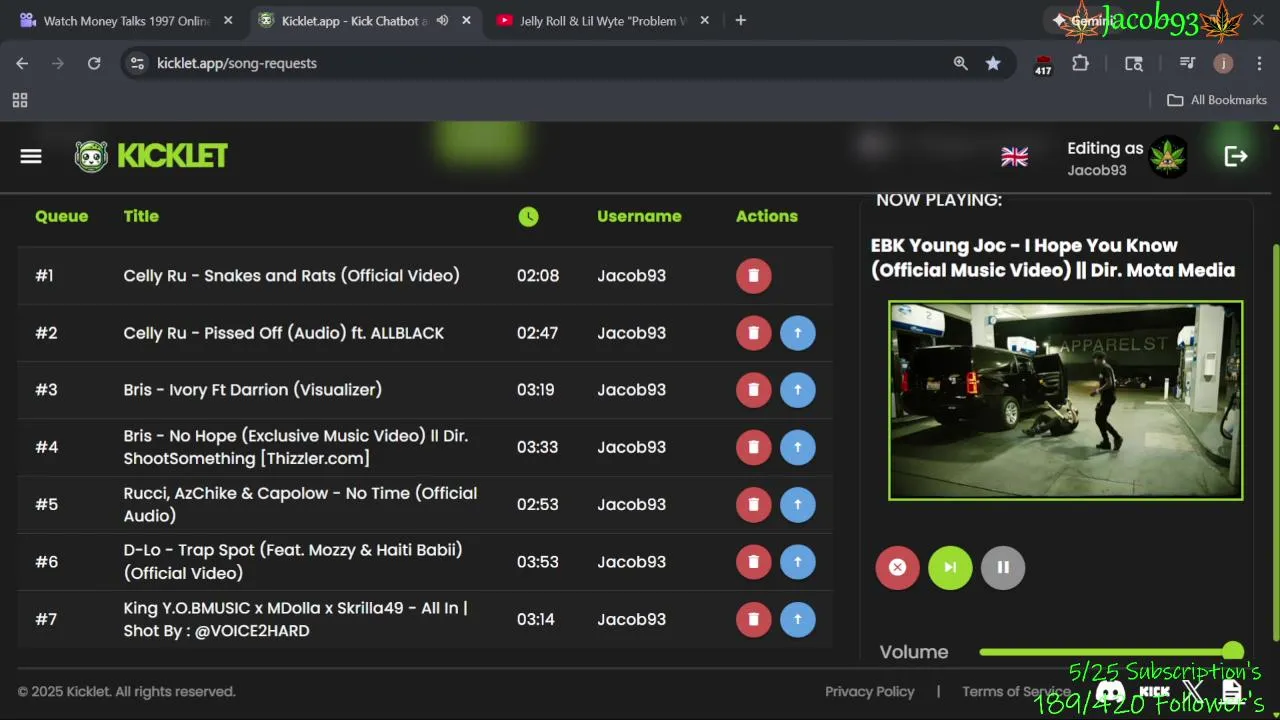Open the X (Twitter) footer icon
Screen dimensions: 1280x720
click(x=1193, y=692)
